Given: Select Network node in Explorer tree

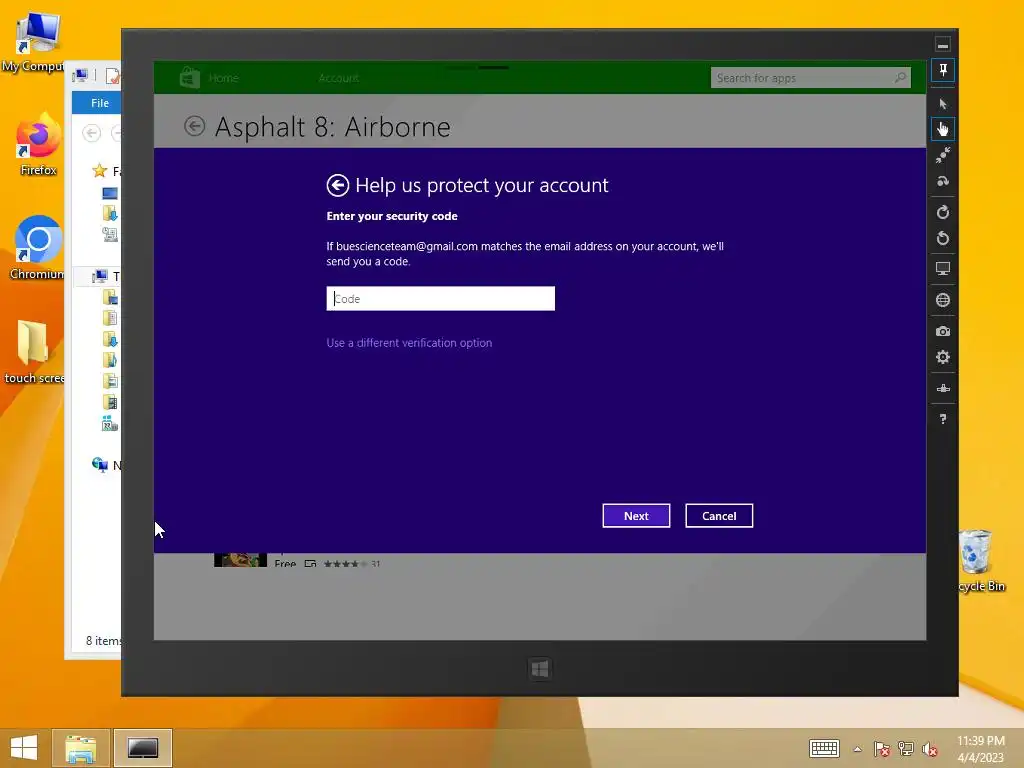Looking at the screenshot, I should click(x=99, y=465).
